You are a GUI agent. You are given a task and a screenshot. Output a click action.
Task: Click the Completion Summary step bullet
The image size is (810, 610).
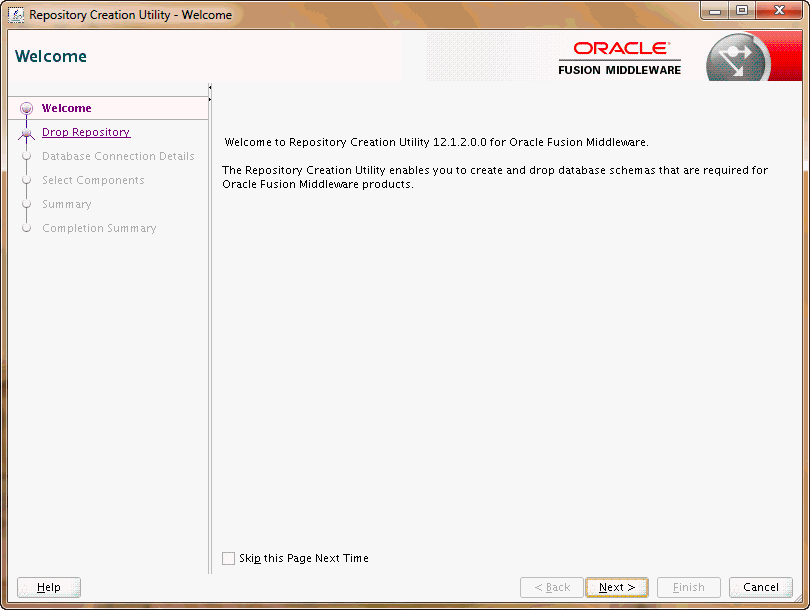click(x=26, y=228)
